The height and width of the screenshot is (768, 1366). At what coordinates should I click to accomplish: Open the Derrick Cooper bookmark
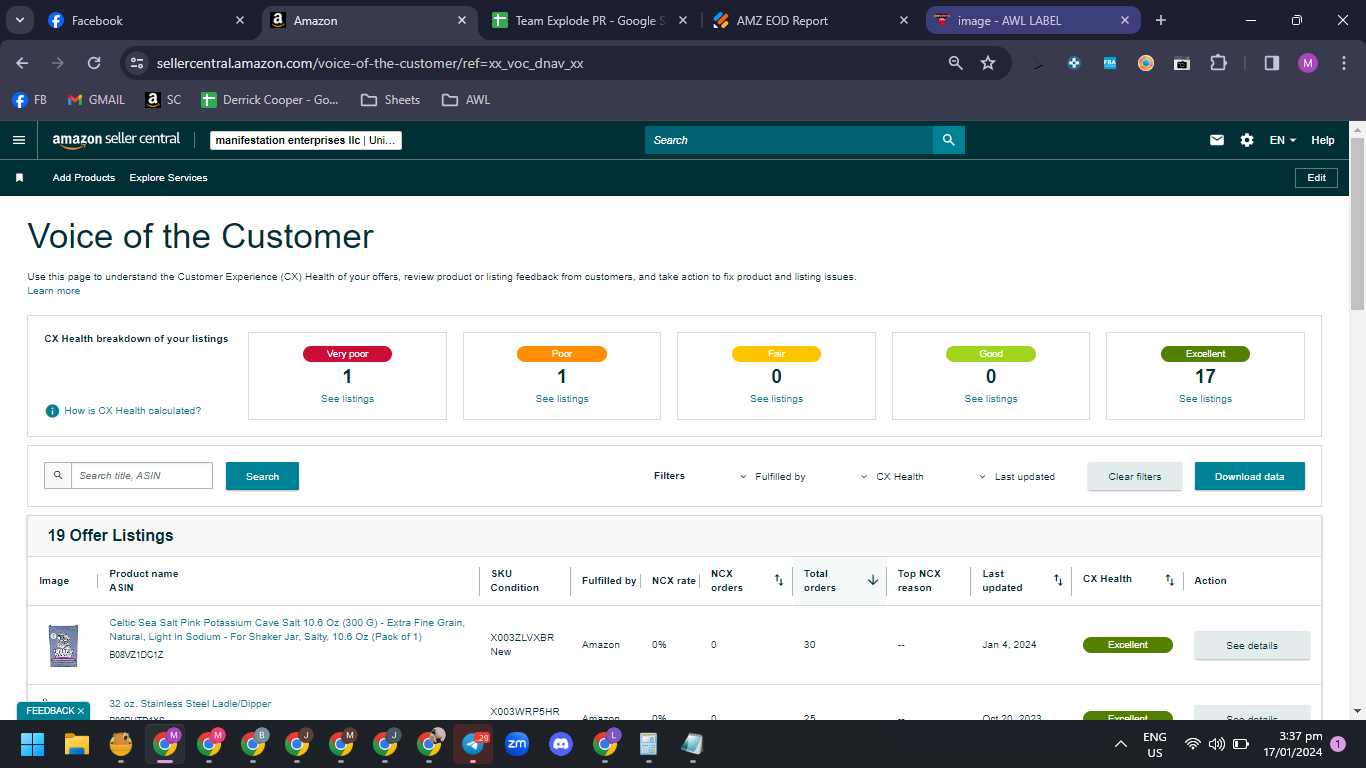tap(270, 100)
